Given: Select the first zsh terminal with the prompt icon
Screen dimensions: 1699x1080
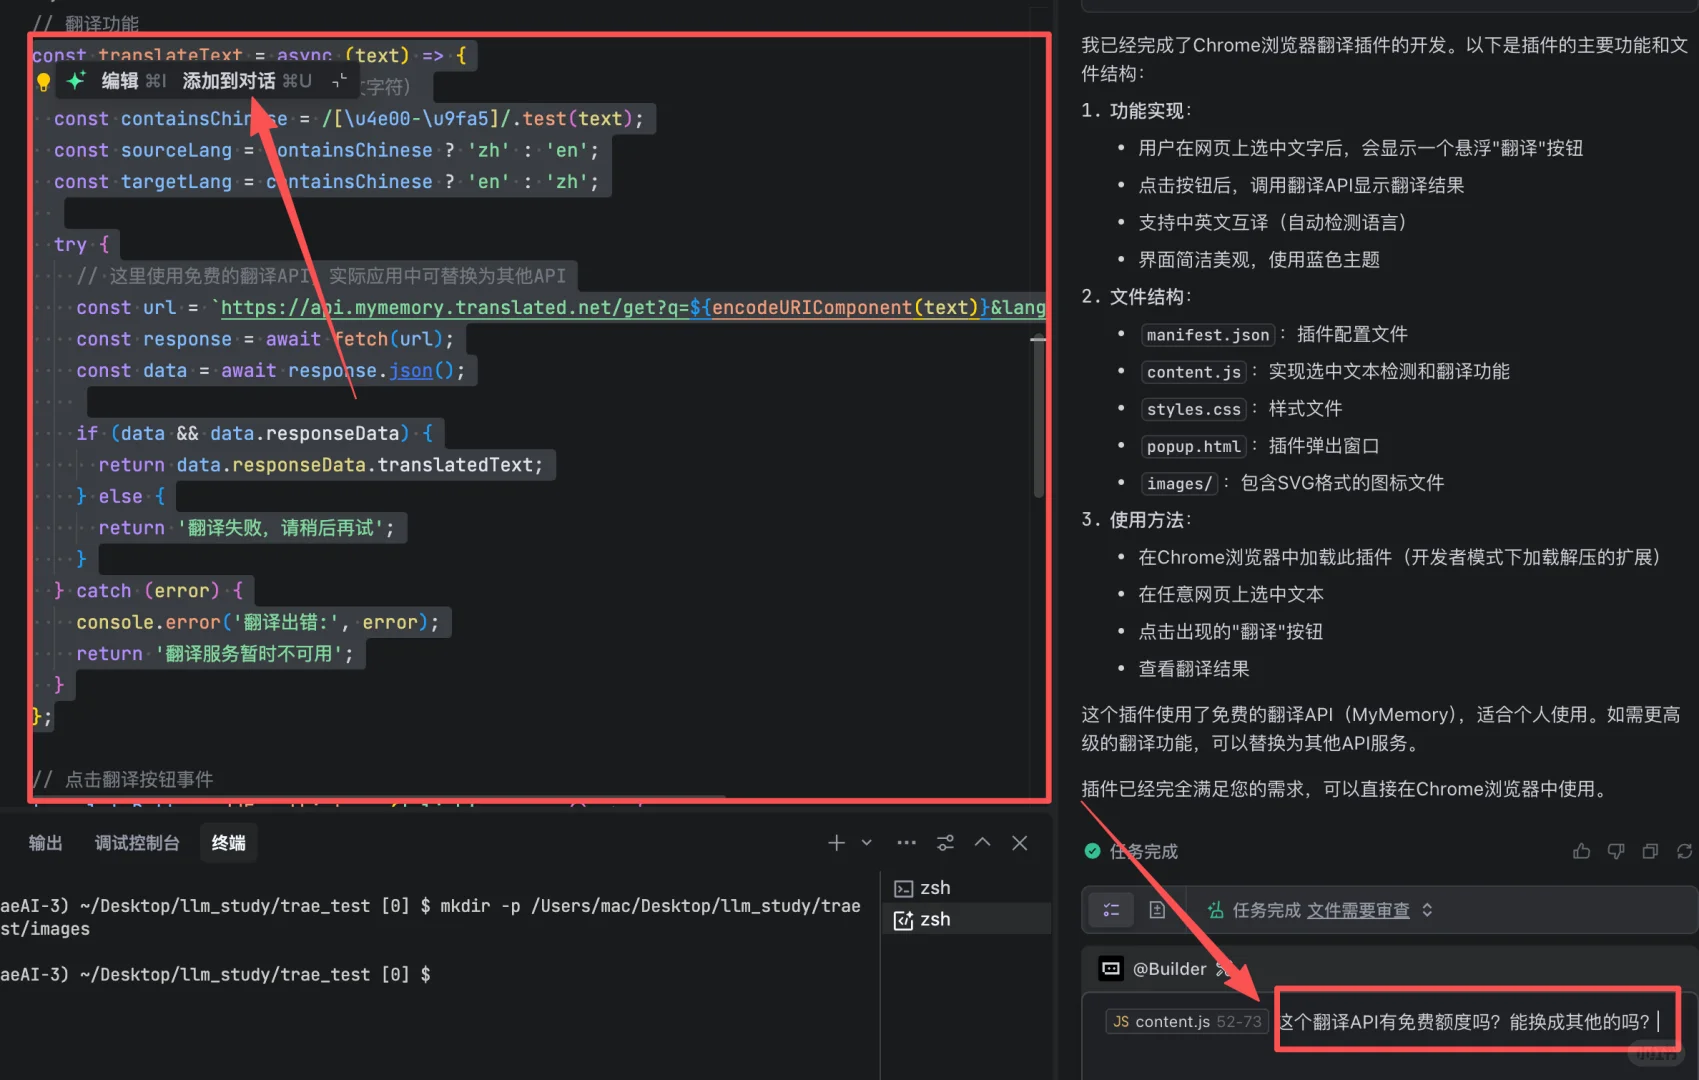Looking at the screenshot, I should click(967, 888).
